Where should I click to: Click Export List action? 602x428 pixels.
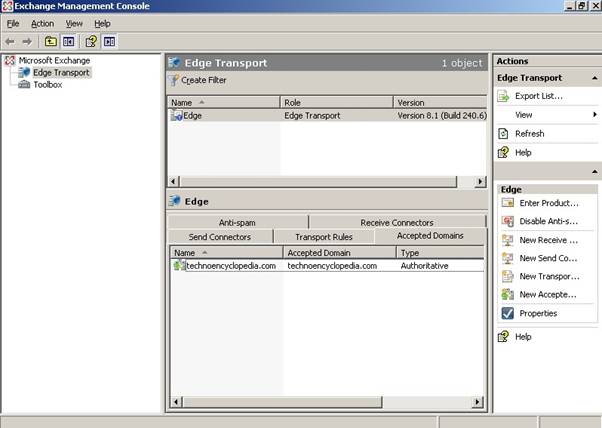(x=539, y=96)
